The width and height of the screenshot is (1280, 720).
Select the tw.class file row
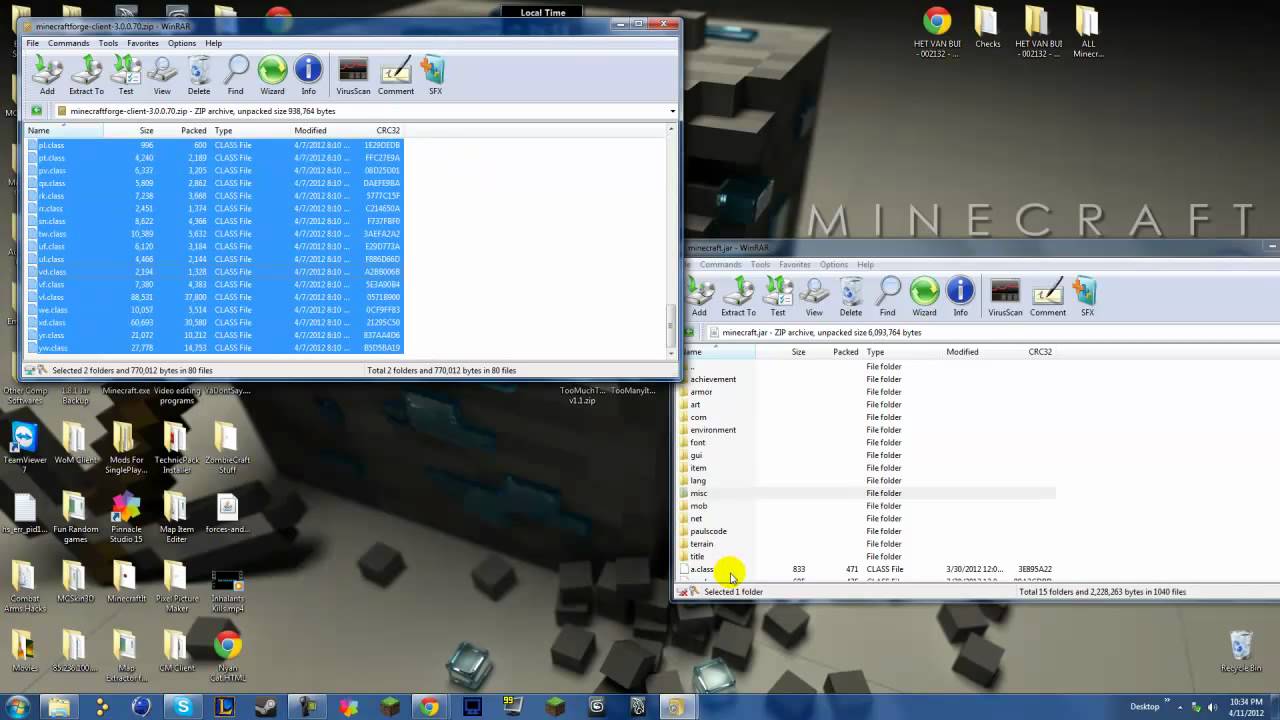[x=214, y=234]
